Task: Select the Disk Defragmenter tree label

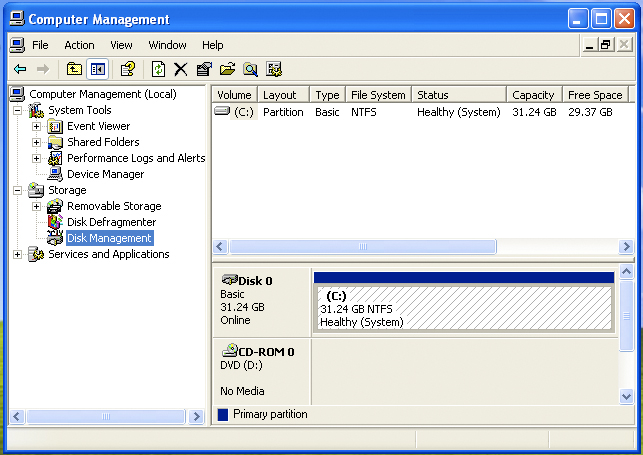Action: click(x=112, y=222)
